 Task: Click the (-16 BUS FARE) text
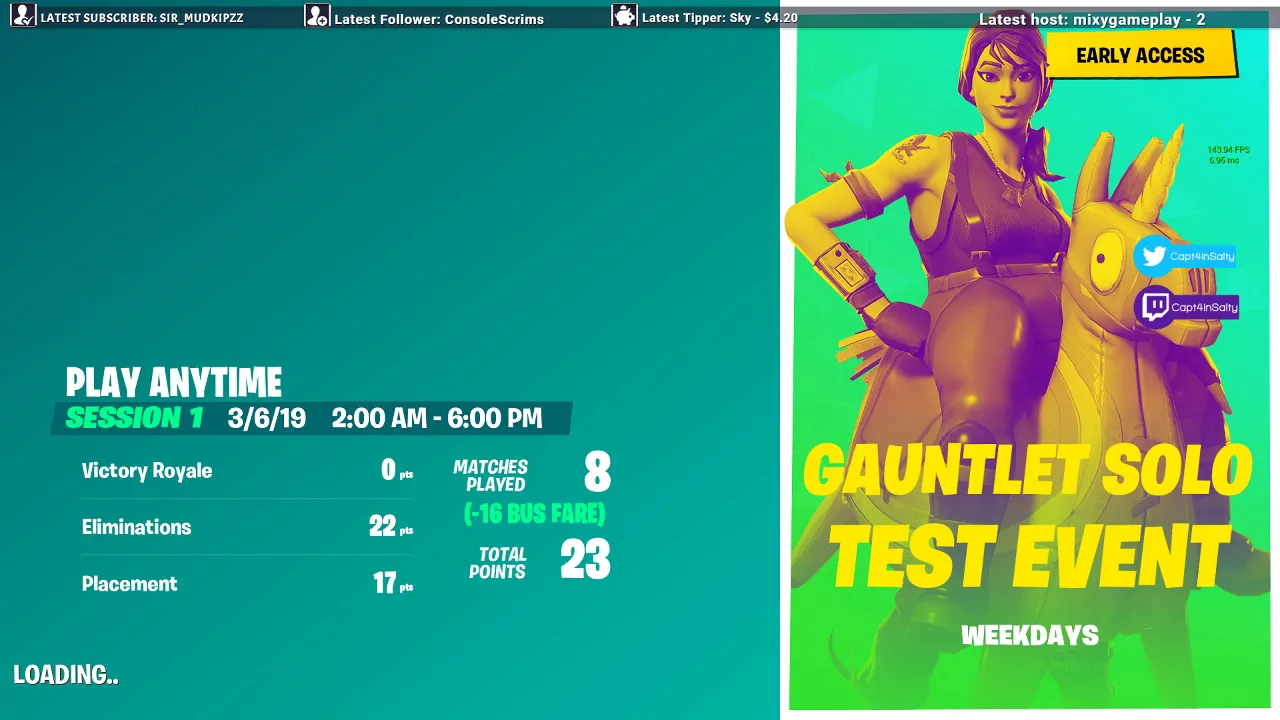click(x=534, y=514)
